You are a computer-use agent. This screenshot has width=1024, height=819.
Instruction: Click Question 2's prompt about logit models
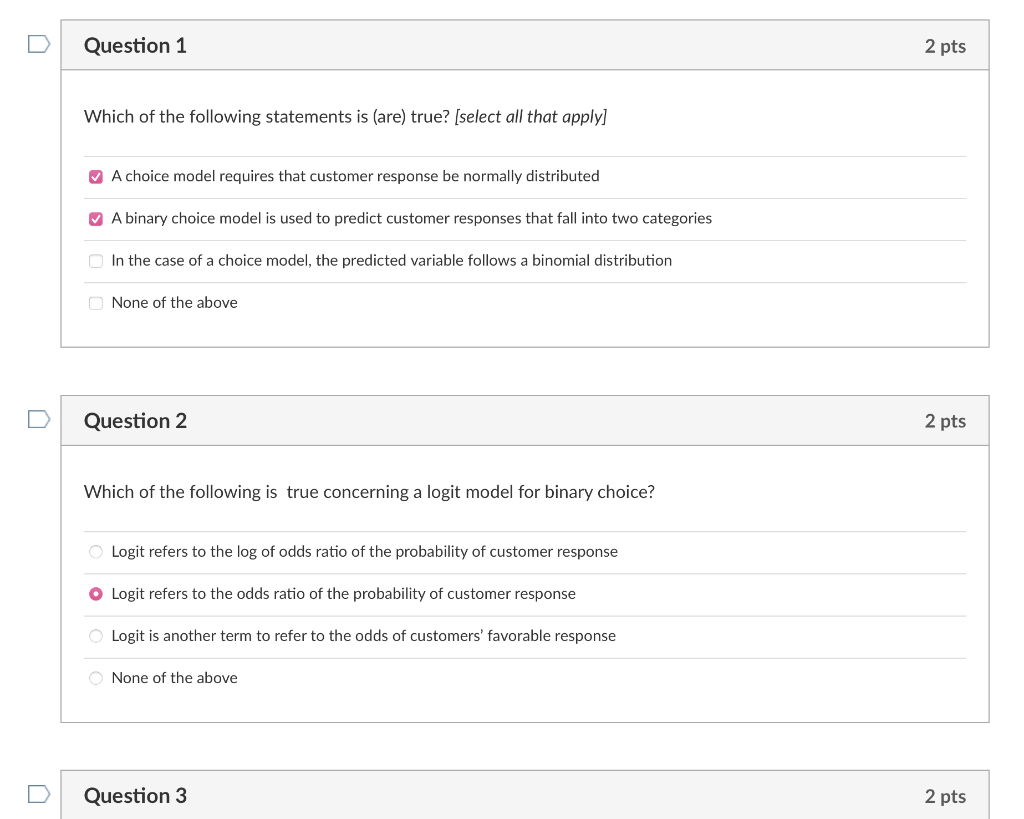pos(369,491)
